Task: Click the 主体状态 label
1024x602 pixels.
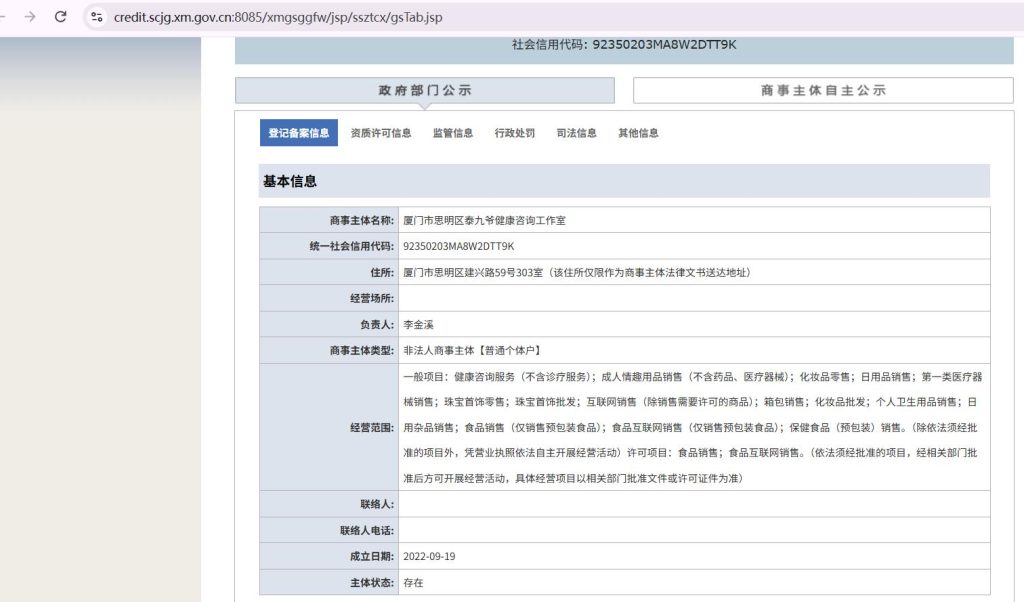Action: pos(372,582)
